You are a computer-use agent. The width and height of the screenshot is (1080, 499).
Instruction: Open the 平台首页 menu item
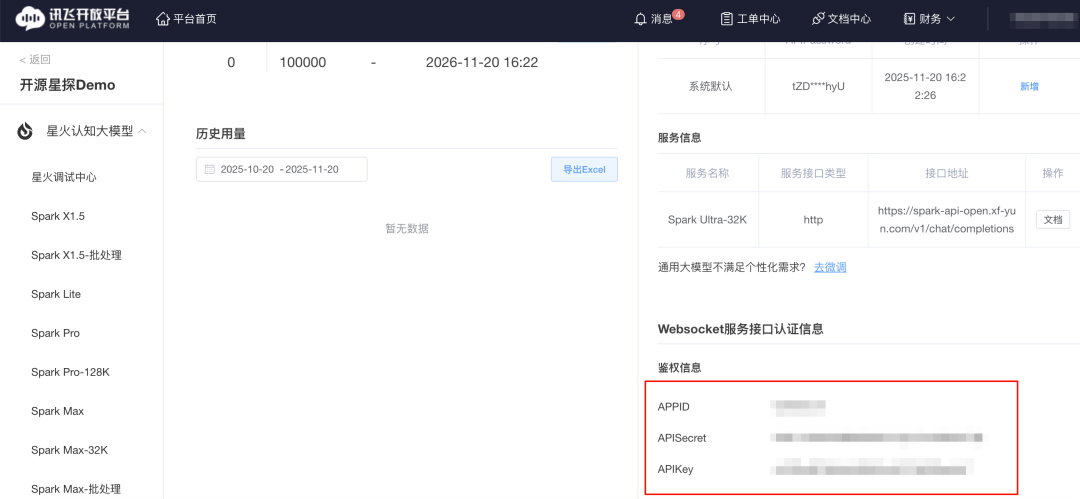(195, 19)
